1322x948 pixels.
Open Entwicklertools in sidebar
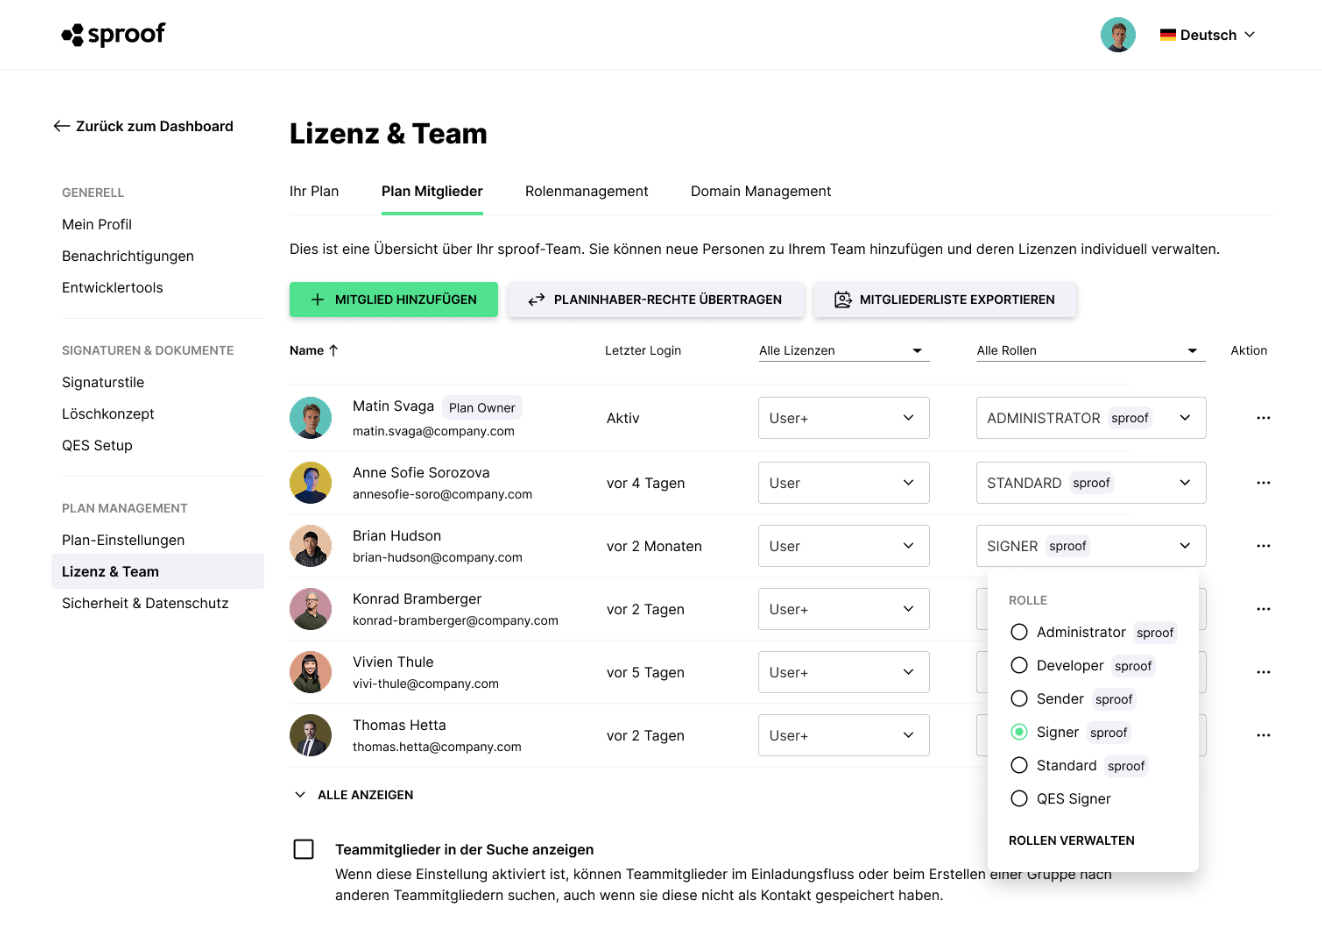pyautogui.click(x=112, y=287)
